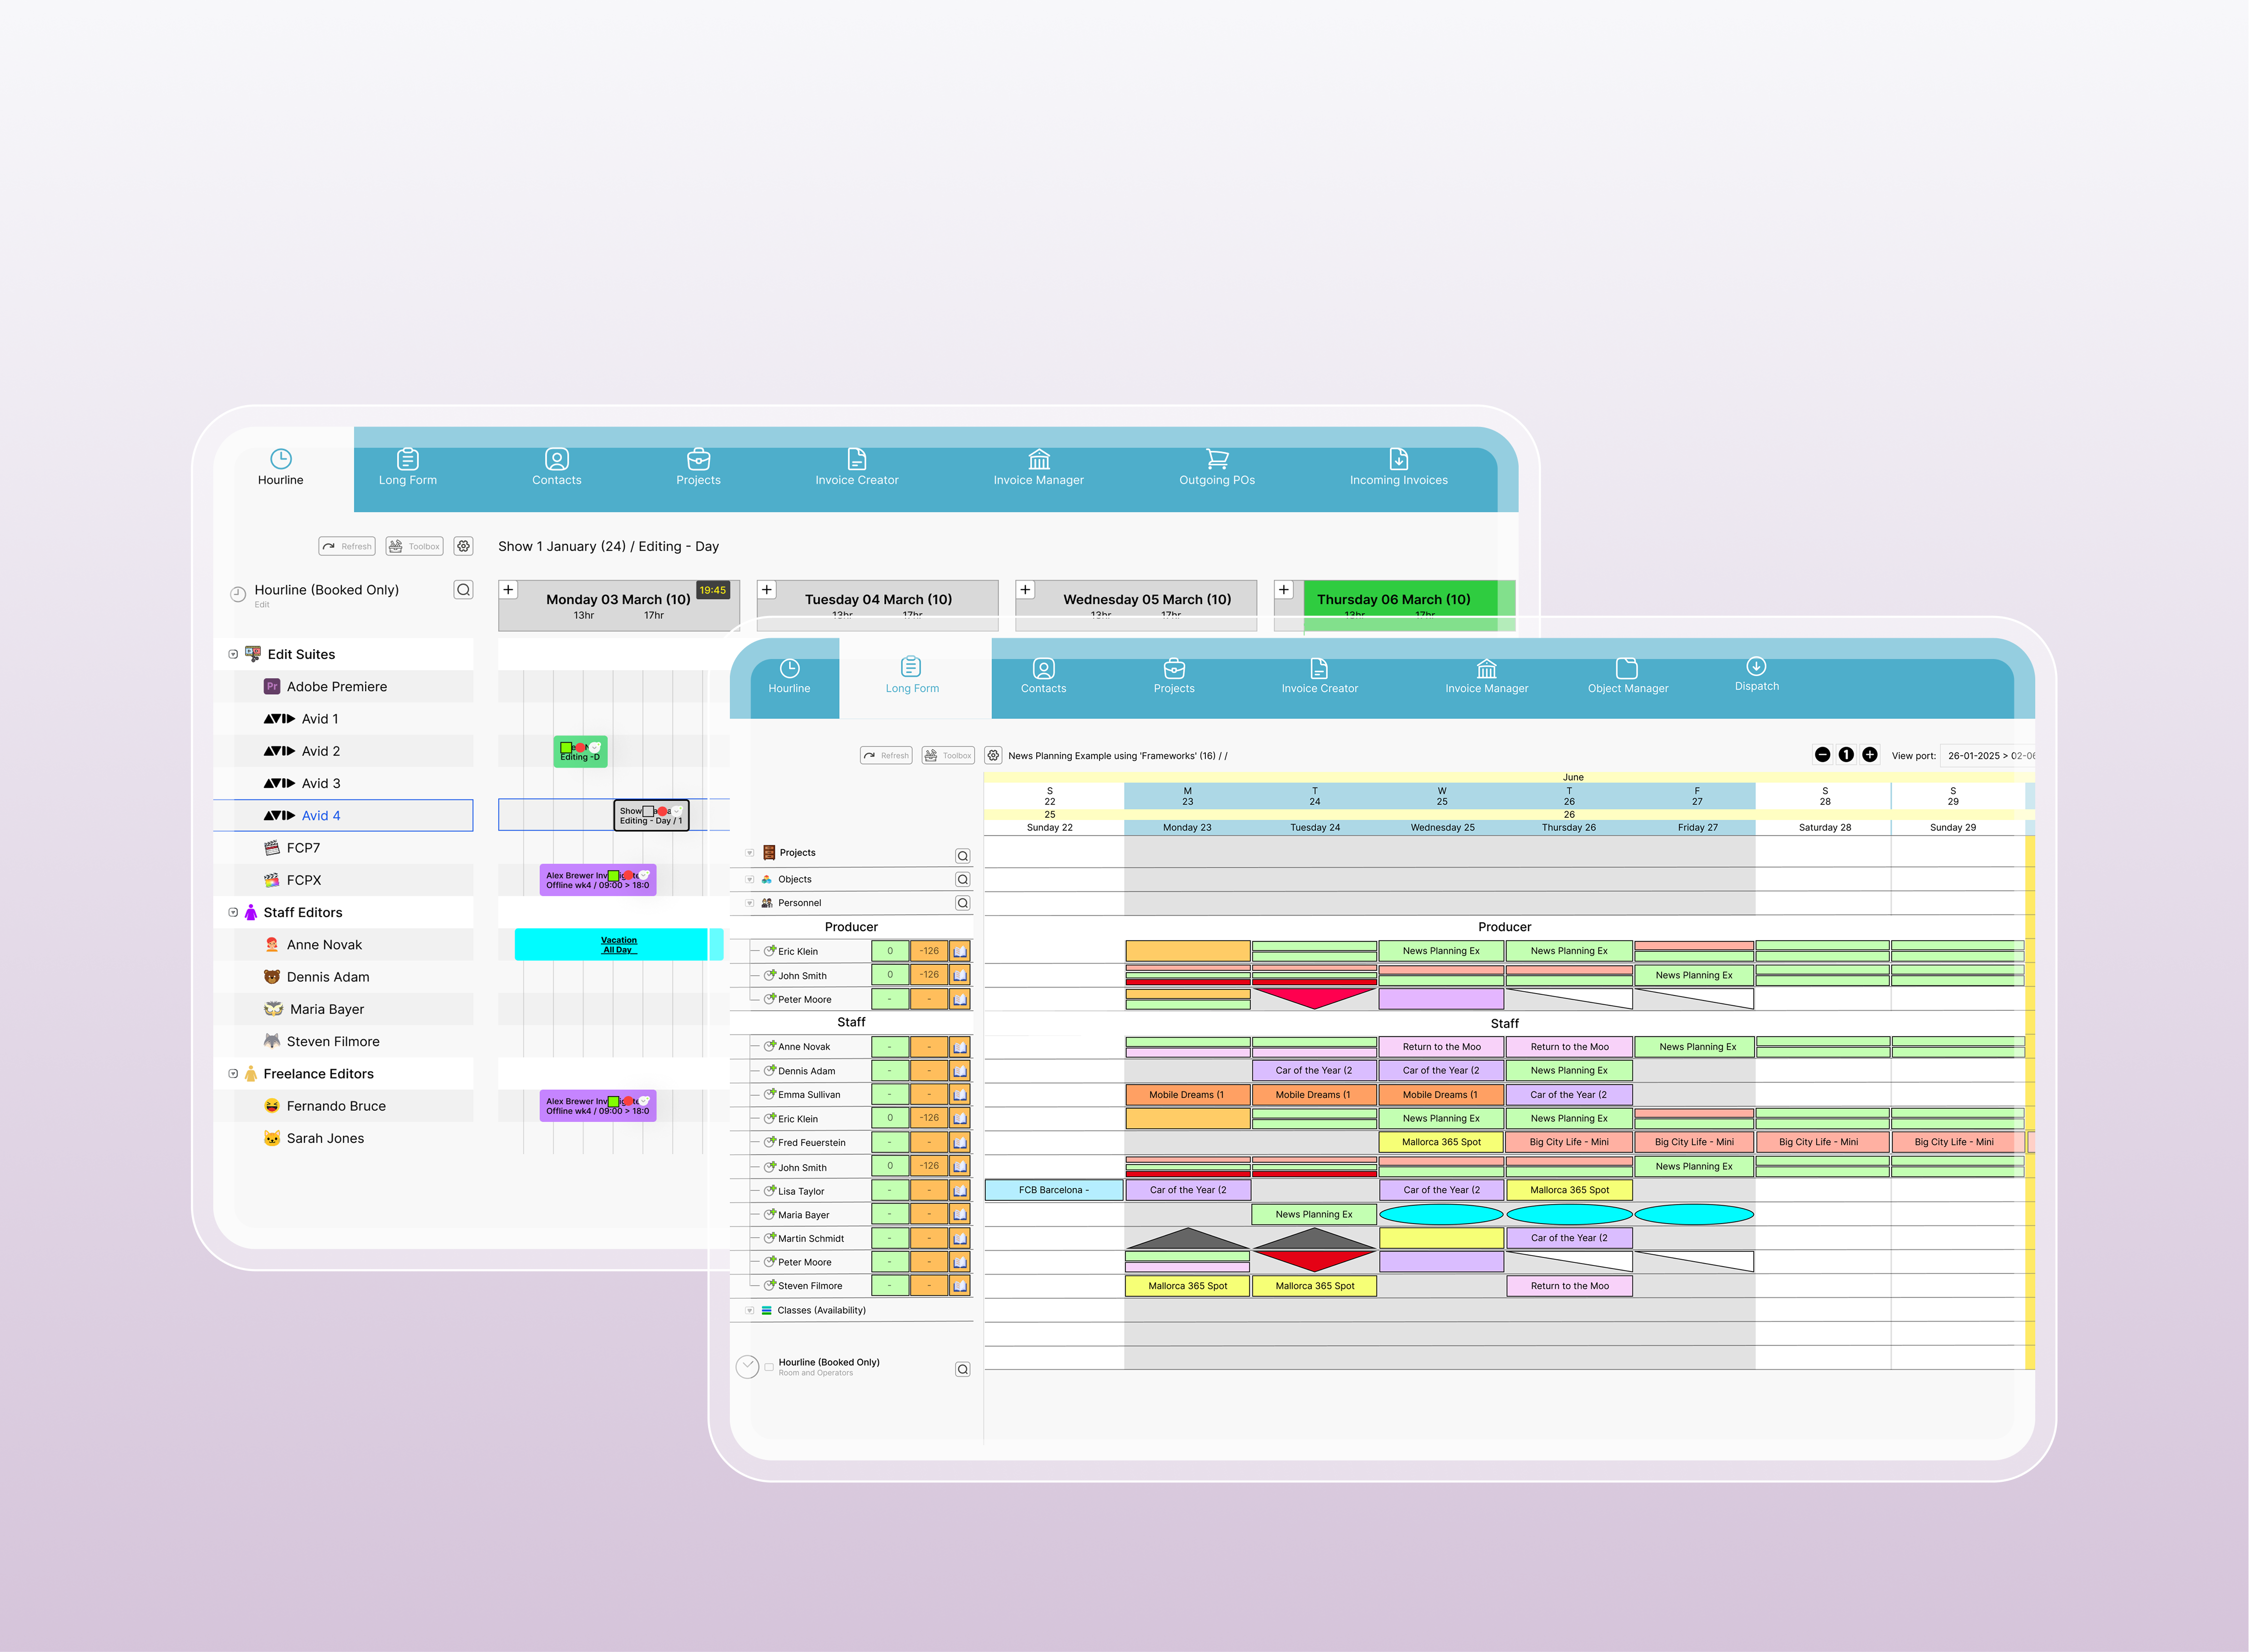Click the yellow Mallorca 365 Spot Monday block

click(1187, 1286)
